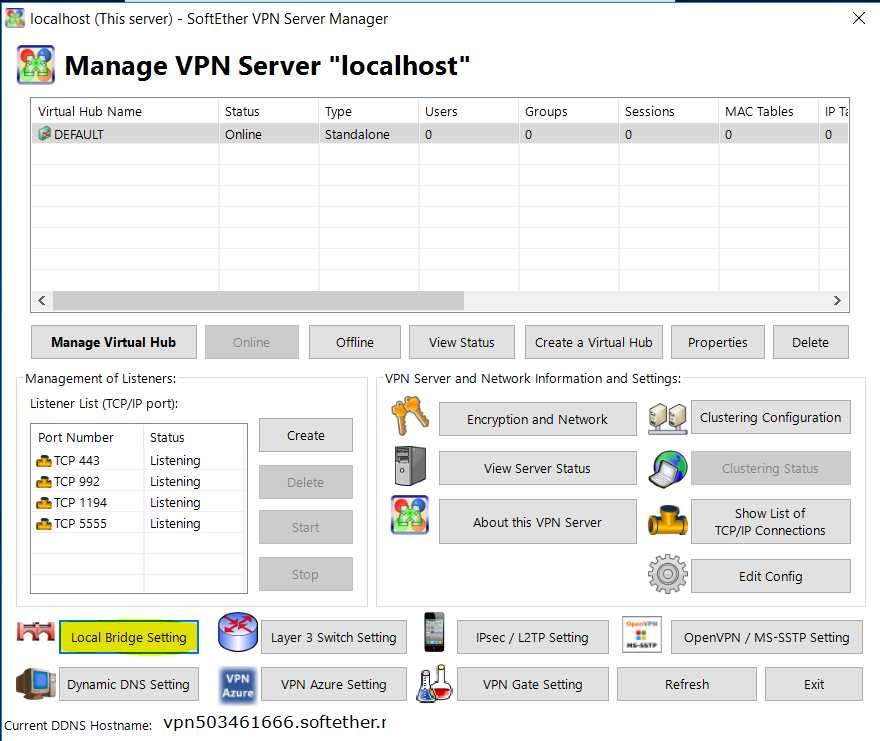The height and width of the screenshot is (741, 880).
Task: Click the SoftEther logo icon beside About this VPN Server
Action: point(410,515)
